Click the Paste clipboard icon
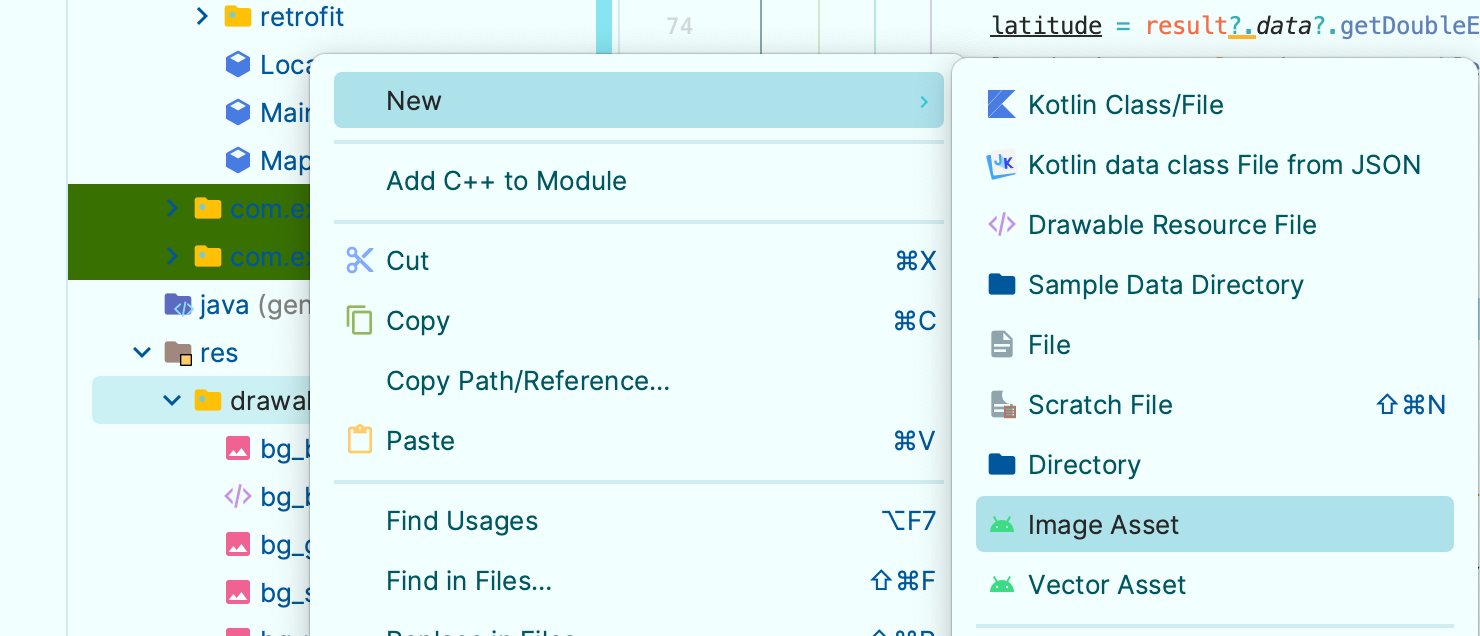The height and width of the screenshot is (636, 1480). [x=359, y=440]
